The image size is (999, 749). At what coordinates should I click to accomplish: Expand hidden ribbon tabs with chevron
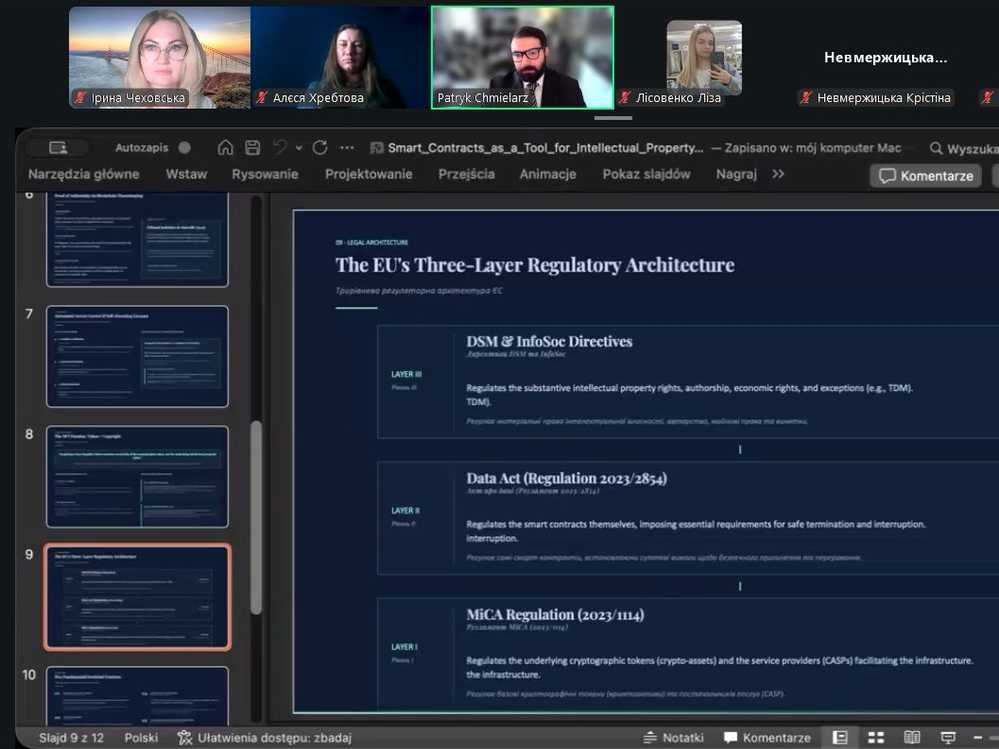point(778,174)
